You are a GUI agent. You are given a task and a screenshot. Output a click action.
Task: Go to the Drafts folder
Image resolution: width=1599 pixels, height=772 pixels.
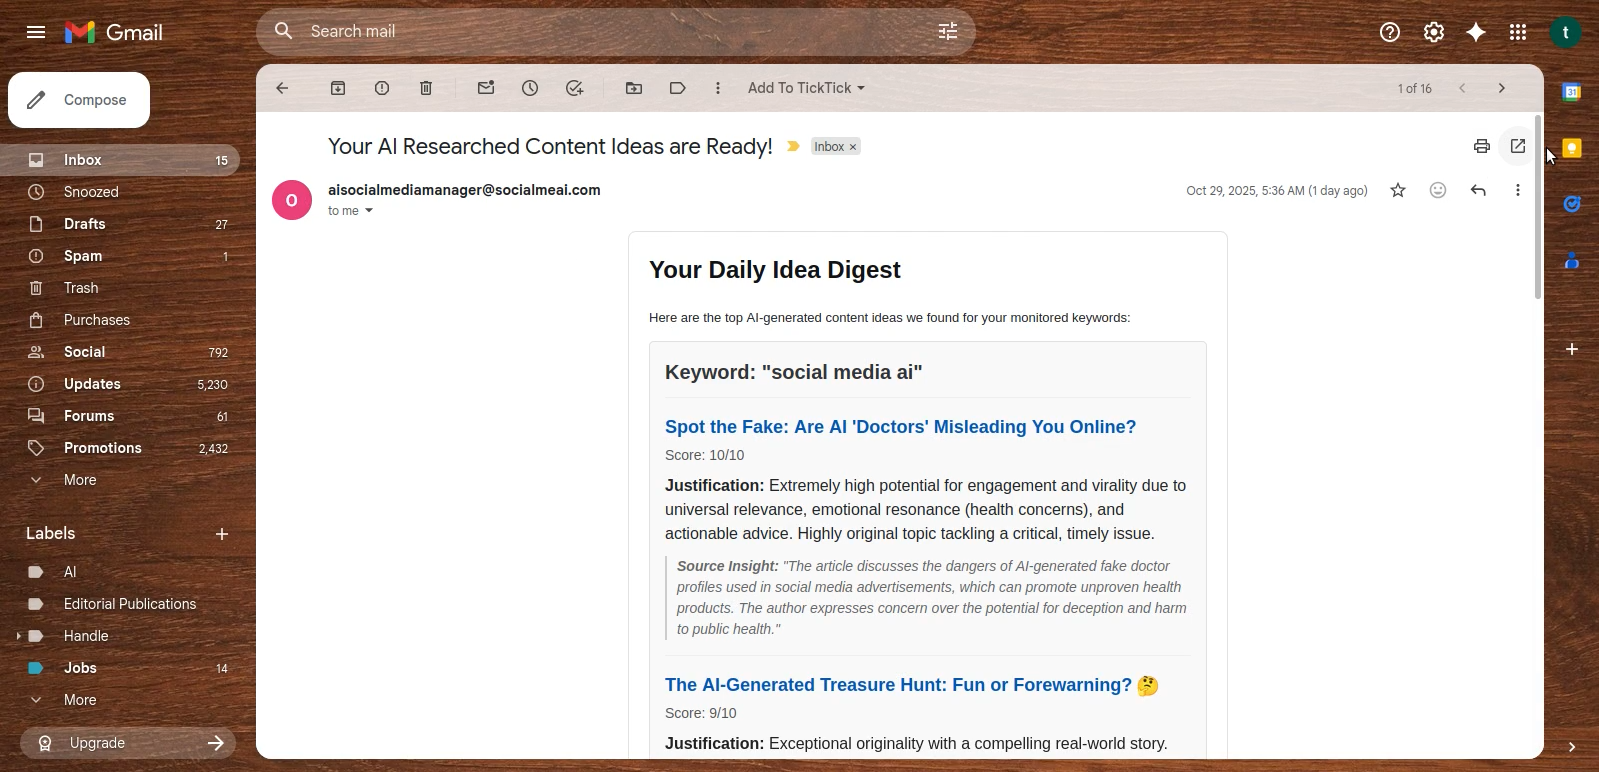(x=85, y=224)
